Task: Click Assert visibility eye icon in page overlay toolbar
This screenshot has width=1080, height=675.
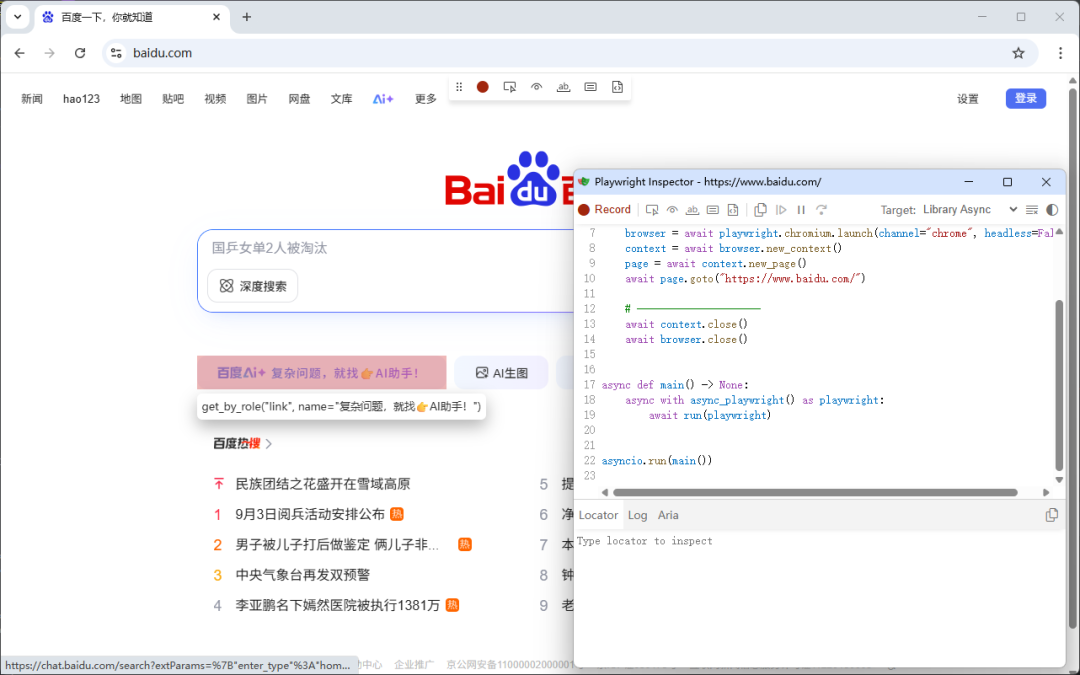Action: point(537,87)
